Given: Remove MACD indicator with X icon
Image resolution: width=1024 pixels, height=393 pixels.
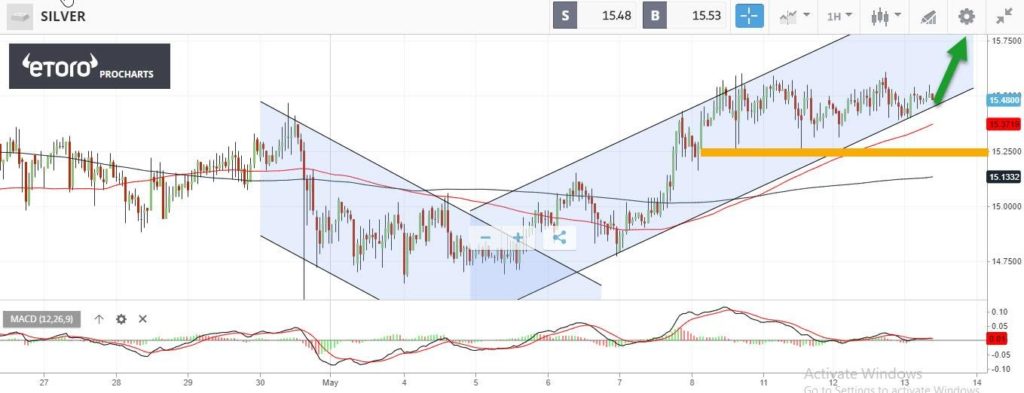Looking at the screenshot, I should pos(142,319).
